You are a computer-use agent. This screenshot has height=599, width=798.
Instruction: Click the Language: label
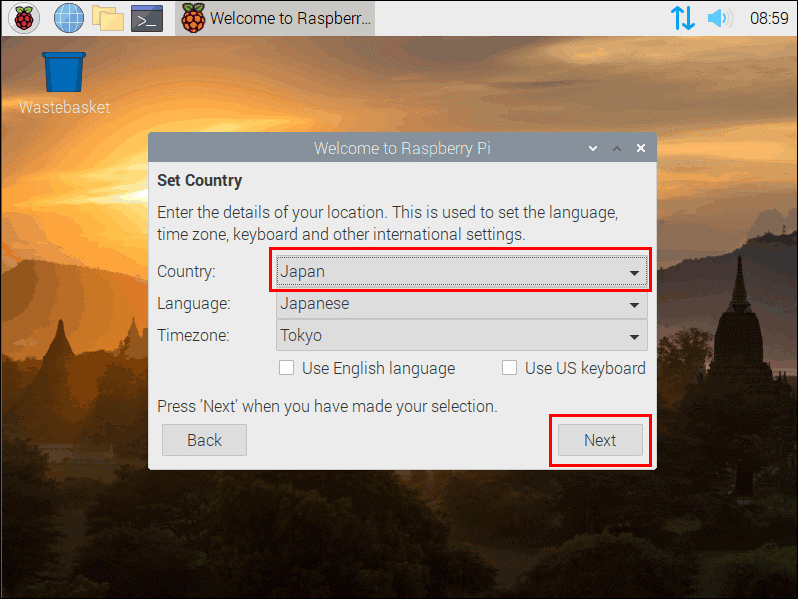194,303
